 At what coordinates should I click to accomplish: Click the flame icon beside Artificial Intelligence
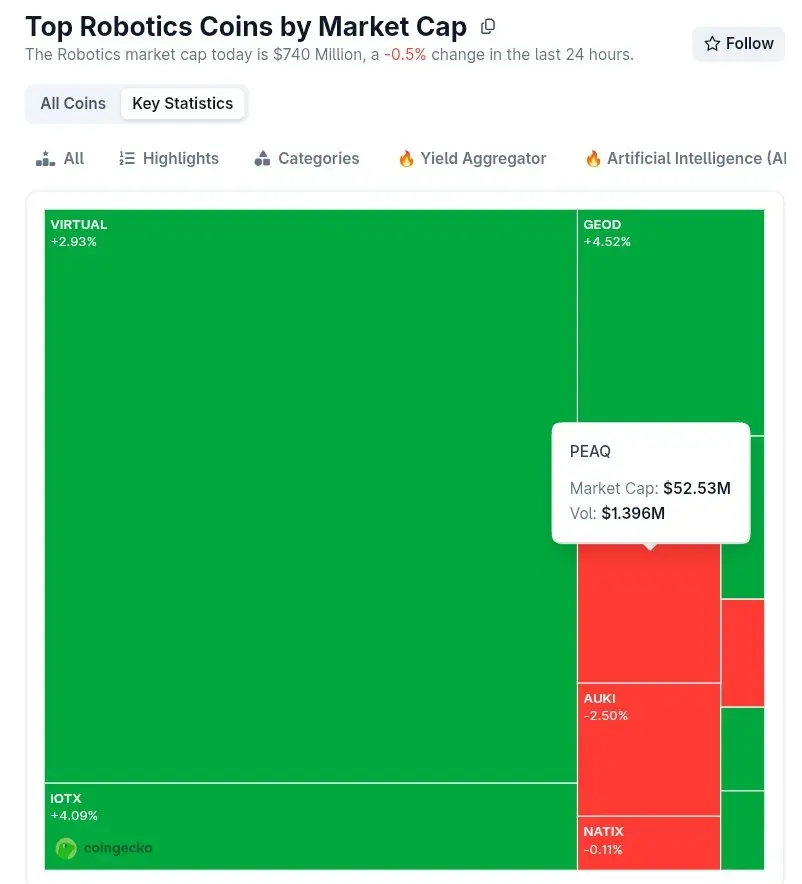[x=593, y=159]
